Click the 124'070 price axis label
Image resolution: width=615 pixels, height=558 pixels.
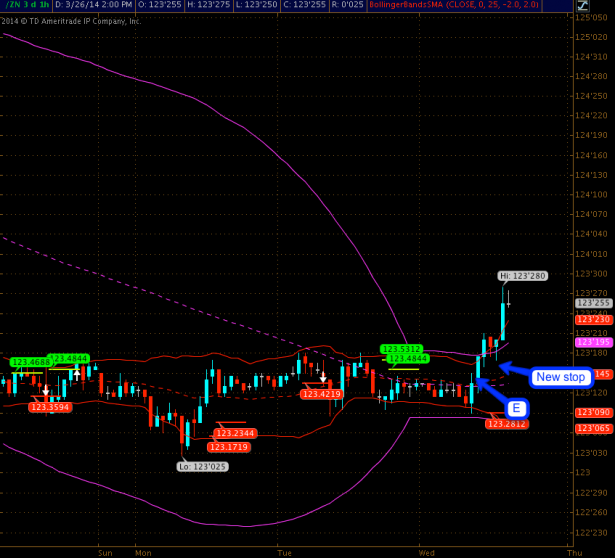pos(591,214)
